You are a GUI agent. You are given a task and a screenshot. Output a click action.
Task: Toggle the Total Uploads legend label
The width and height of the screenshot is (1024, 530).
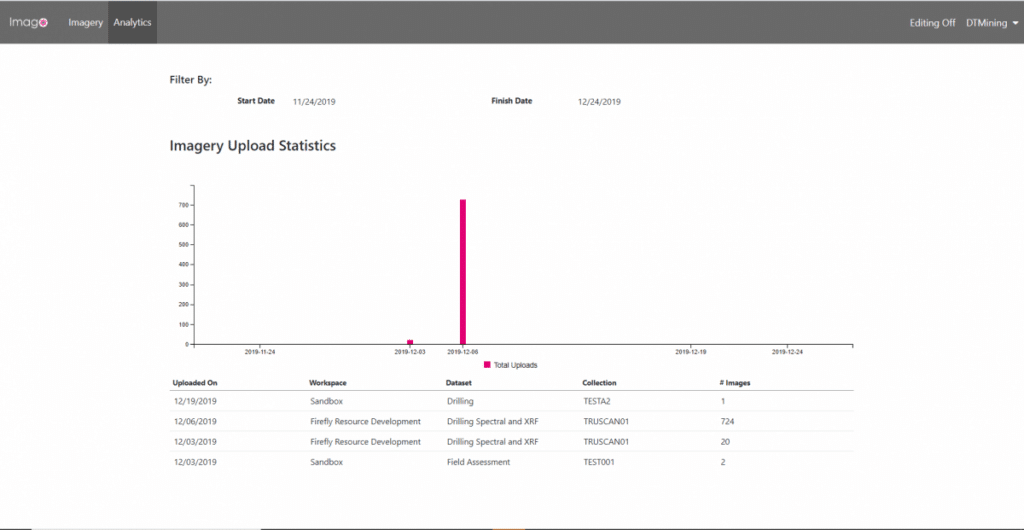point(516,365)
